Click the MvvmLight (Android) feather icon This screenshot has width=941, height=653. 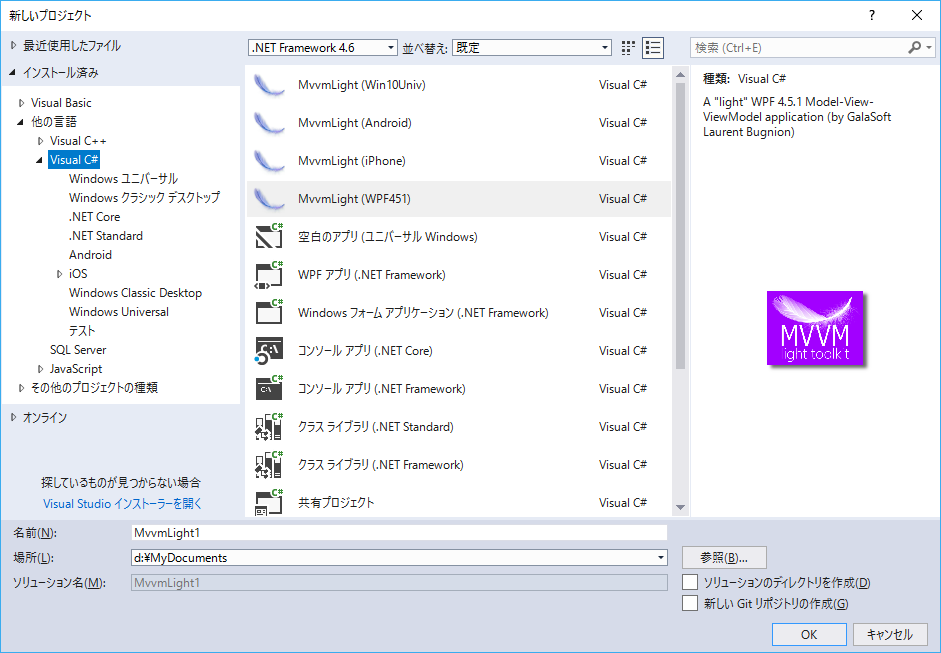pos(269,123)
